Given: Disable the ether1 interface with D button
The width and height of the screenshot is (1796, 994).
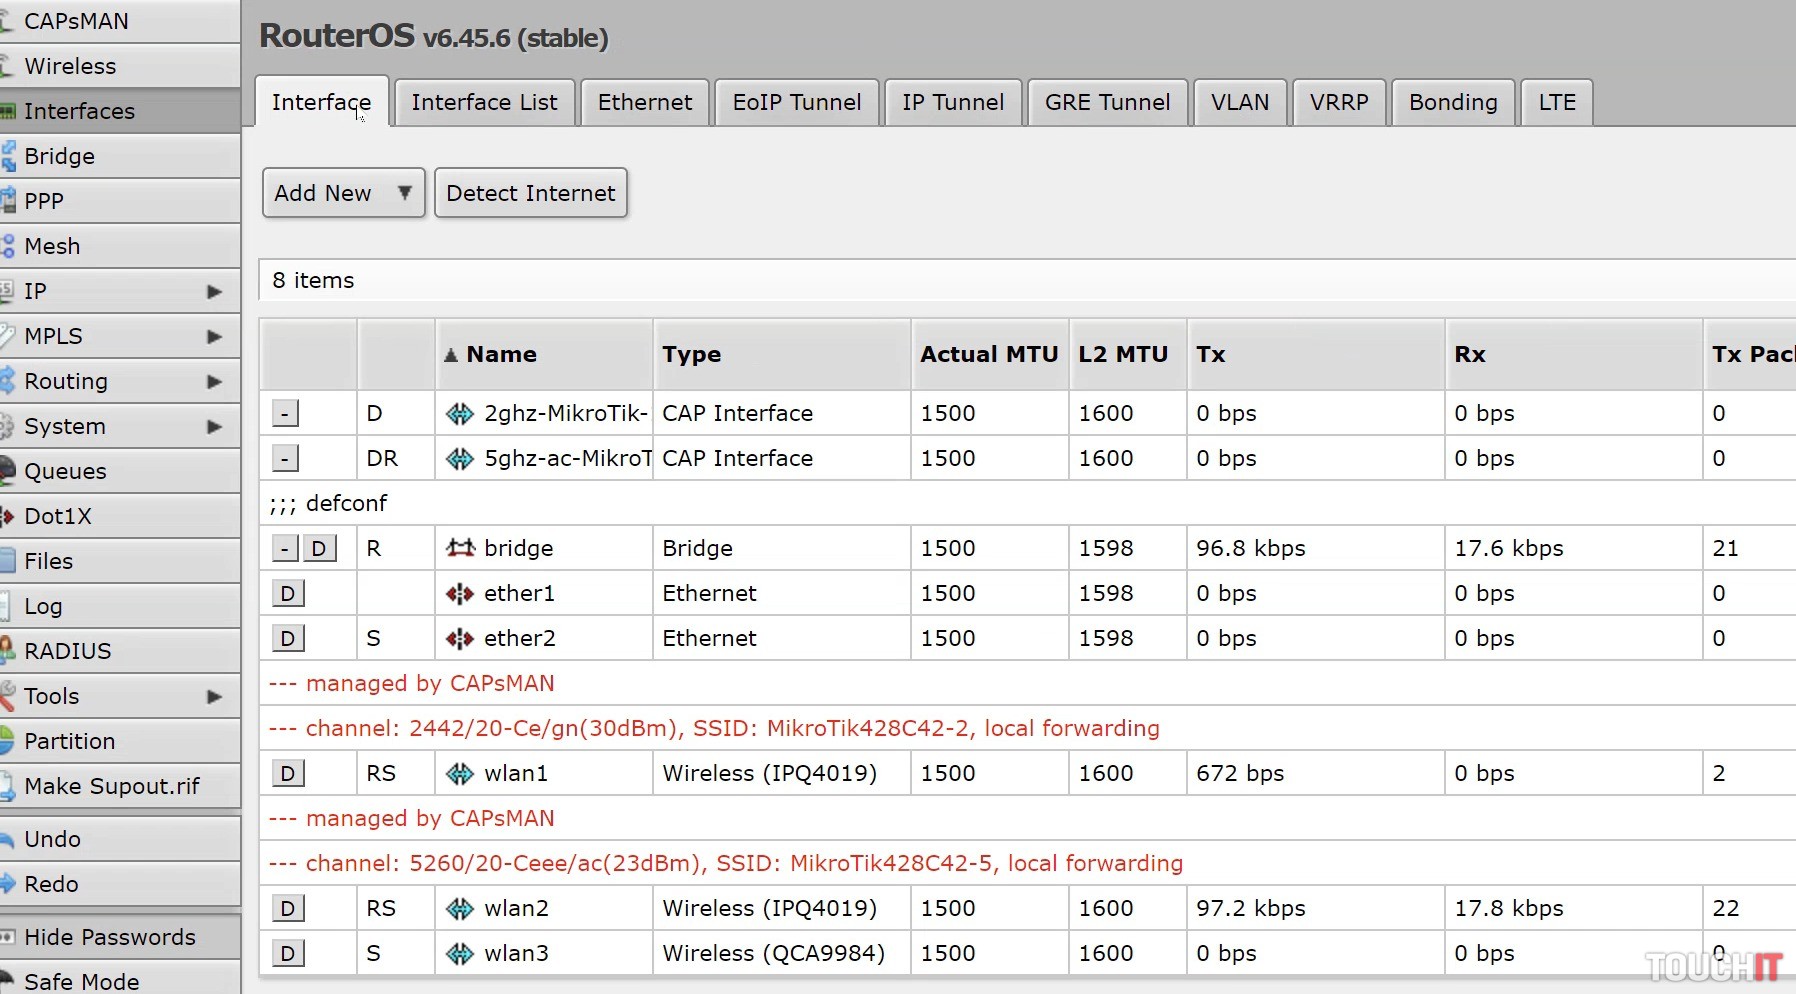Looking at the screenshot, I should pos(288,594).
